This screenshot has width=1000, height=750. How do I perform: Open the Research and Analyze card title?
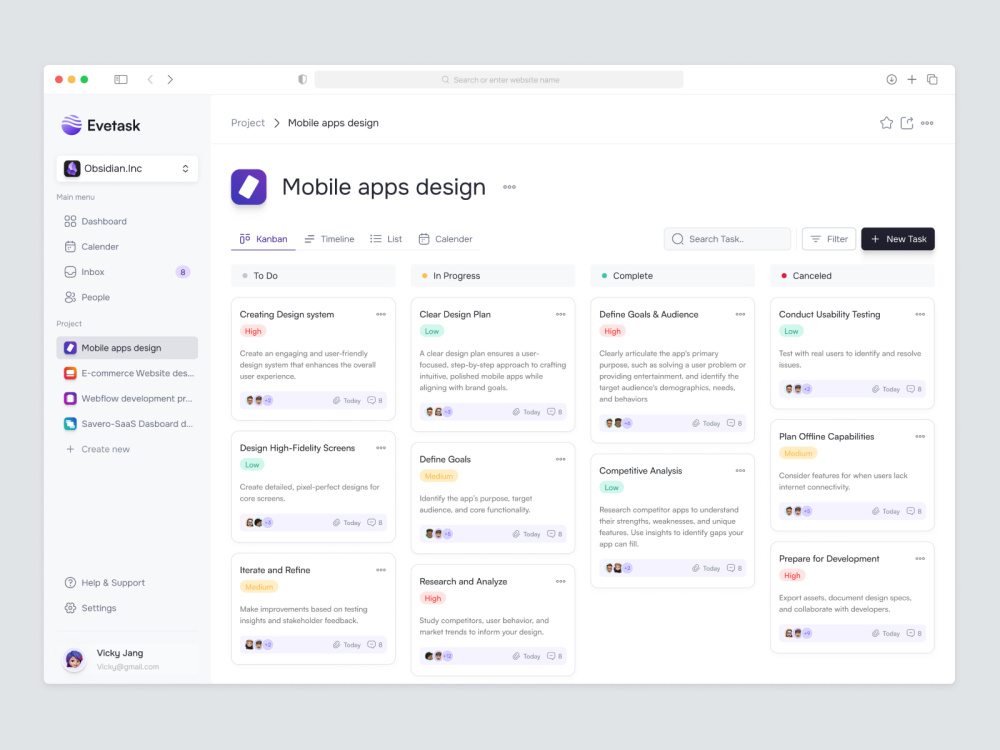pyautogui.click(x=463, y=582)
